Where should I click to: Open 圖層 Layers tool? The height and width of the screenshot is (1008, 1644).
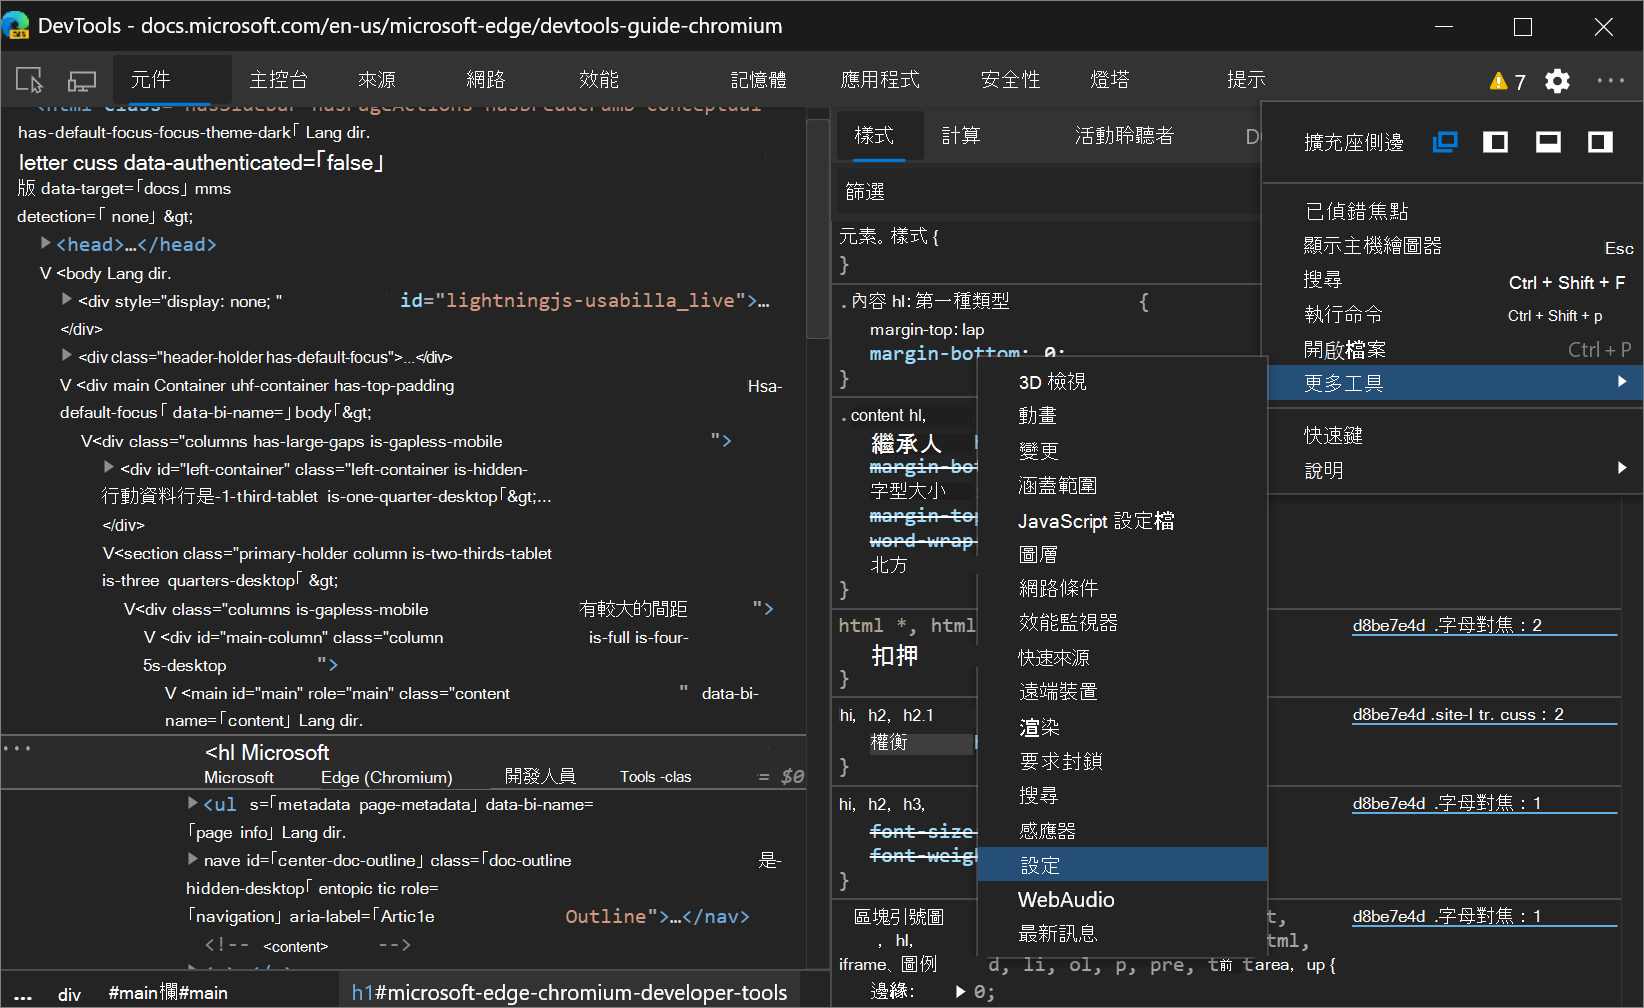point(1122,555)
